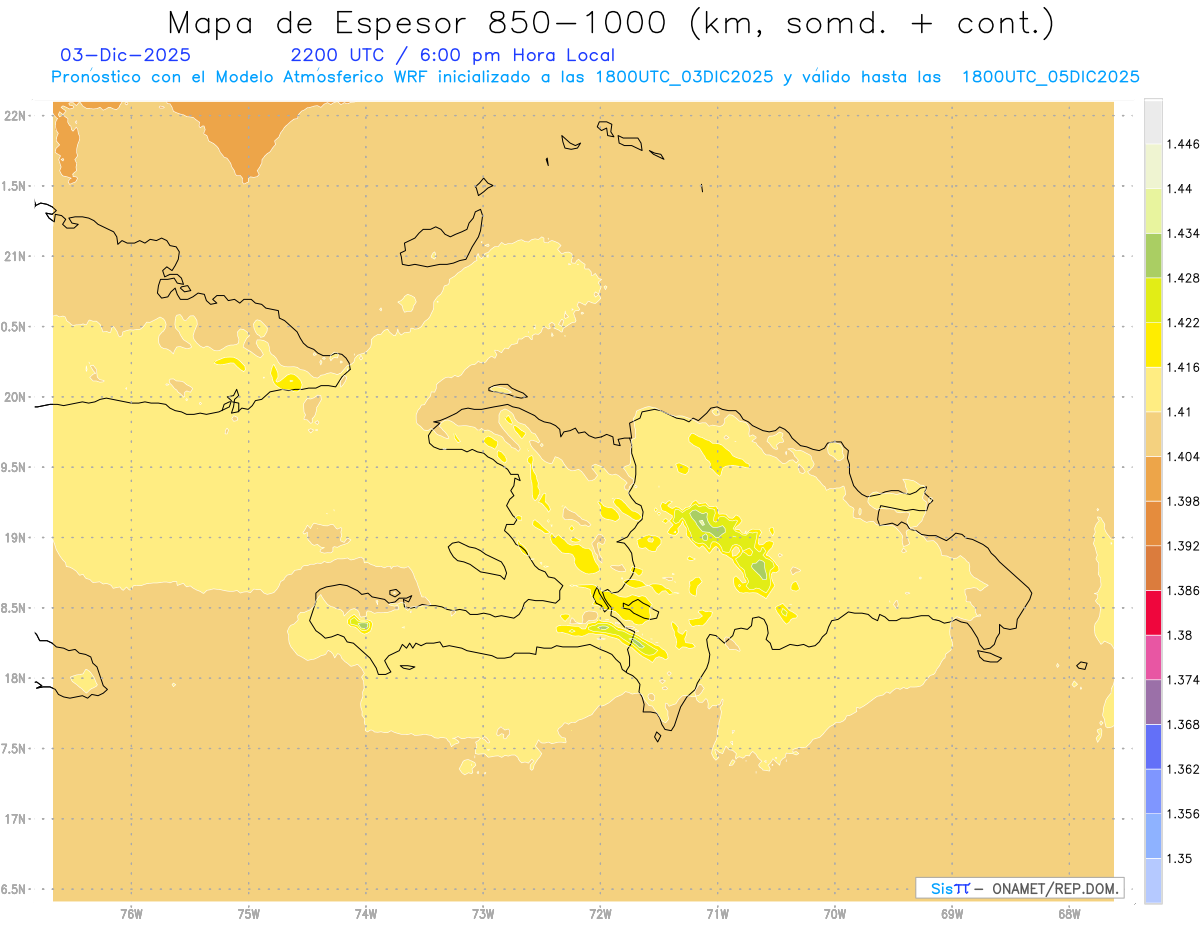
Task: Click the longitude label '71W'
Action: tap(717, 914)
